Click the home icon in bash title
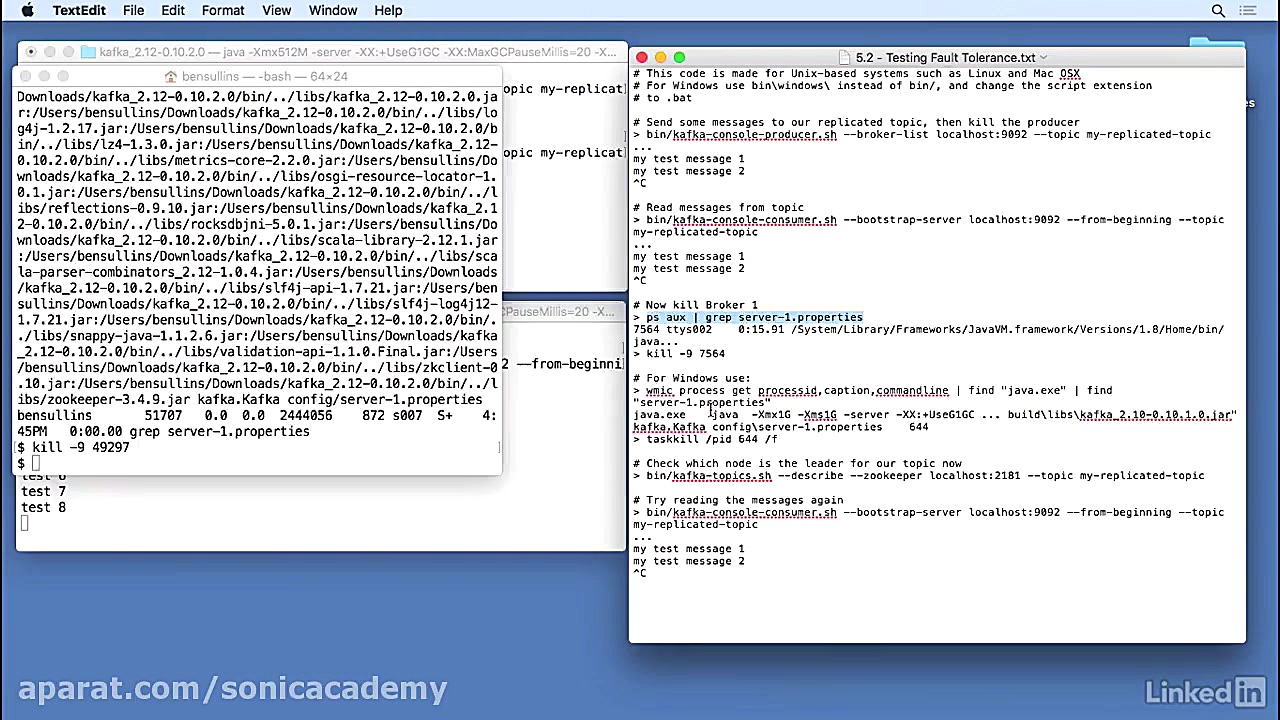The image size is (1280, 720). [171, 76]
